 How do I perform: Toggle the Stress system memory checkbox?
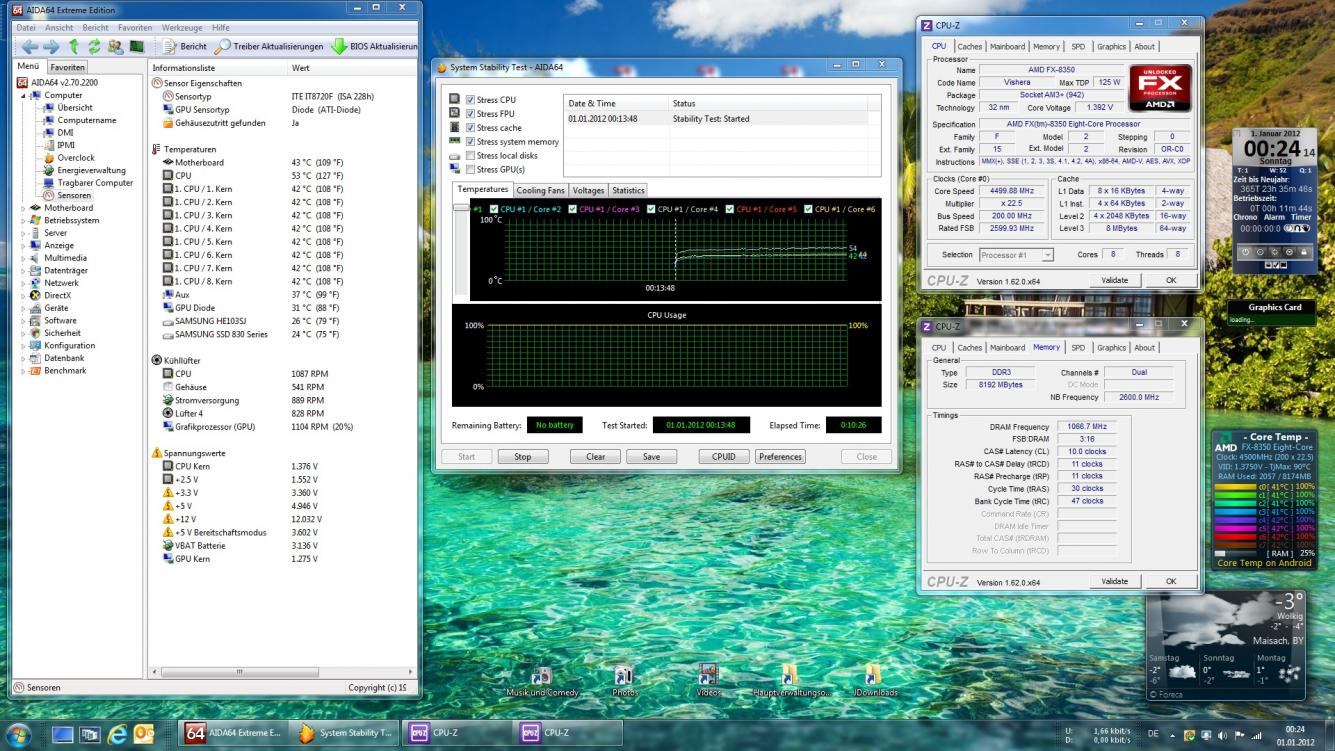pos(470,142)
